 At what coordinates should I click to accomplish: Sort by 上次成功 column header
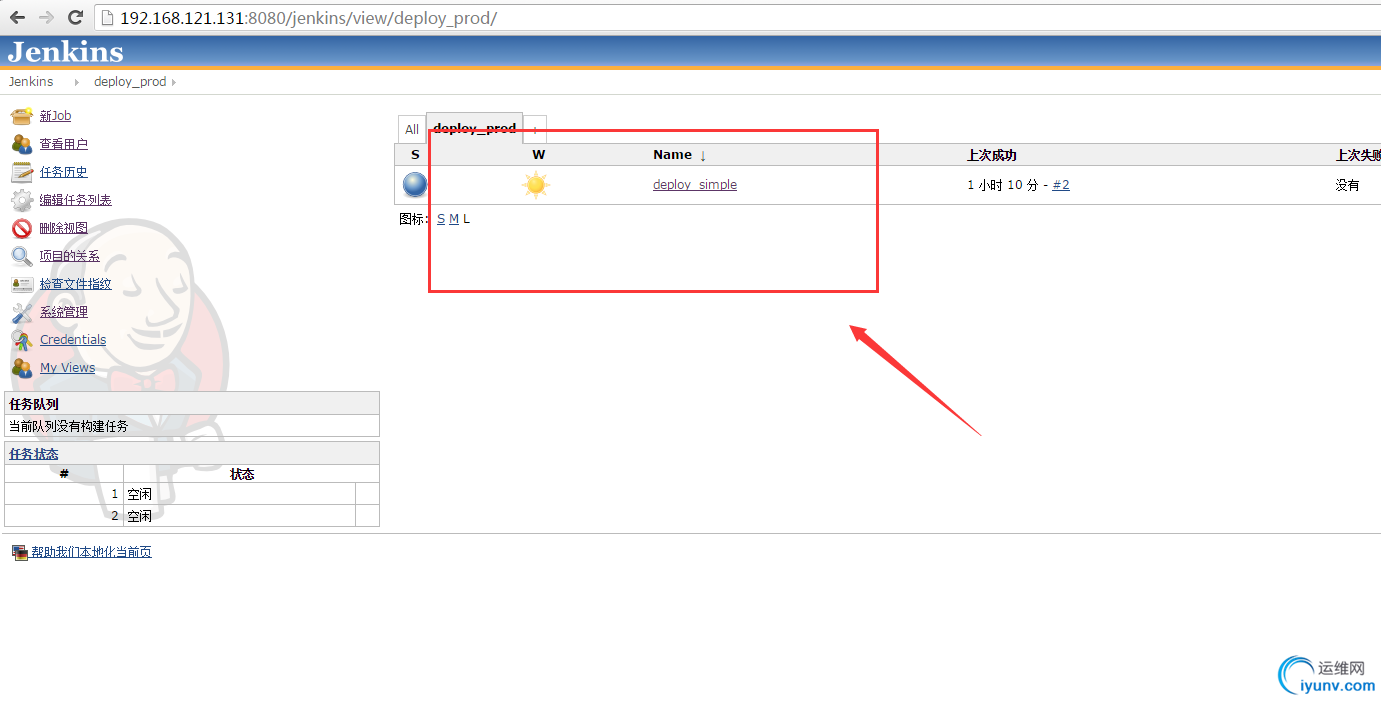[992, 155]
